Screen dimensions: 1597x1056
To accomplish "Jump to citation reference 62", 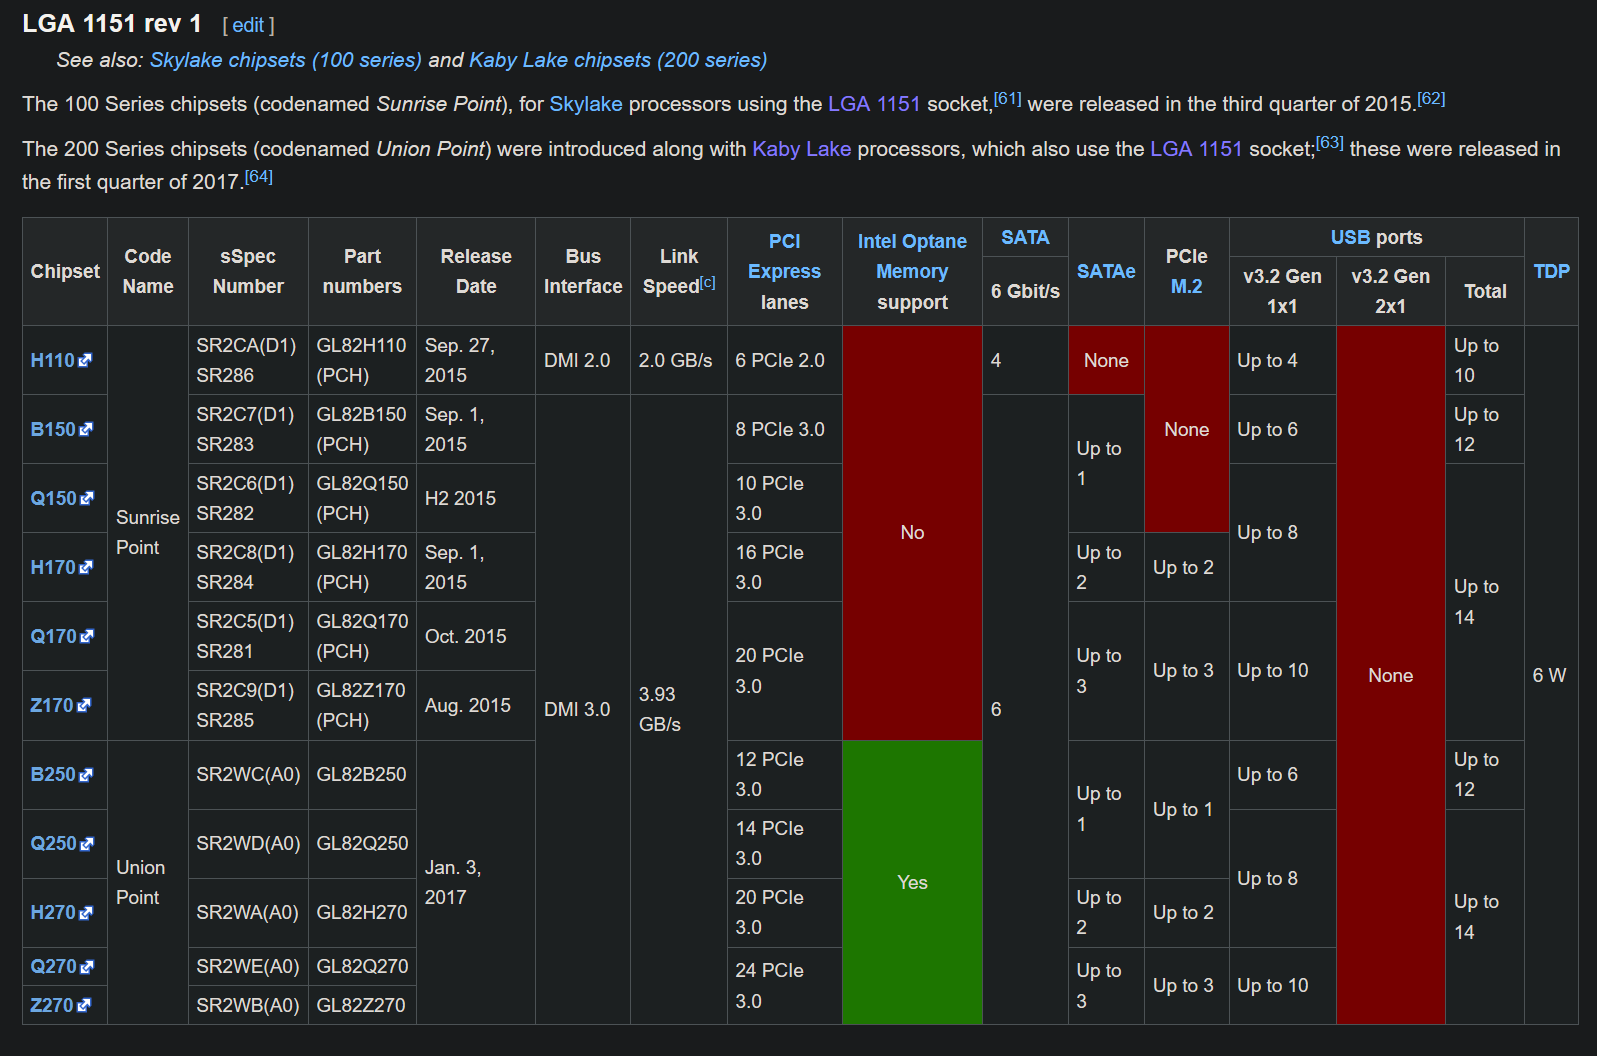I will click(1431, 99).
